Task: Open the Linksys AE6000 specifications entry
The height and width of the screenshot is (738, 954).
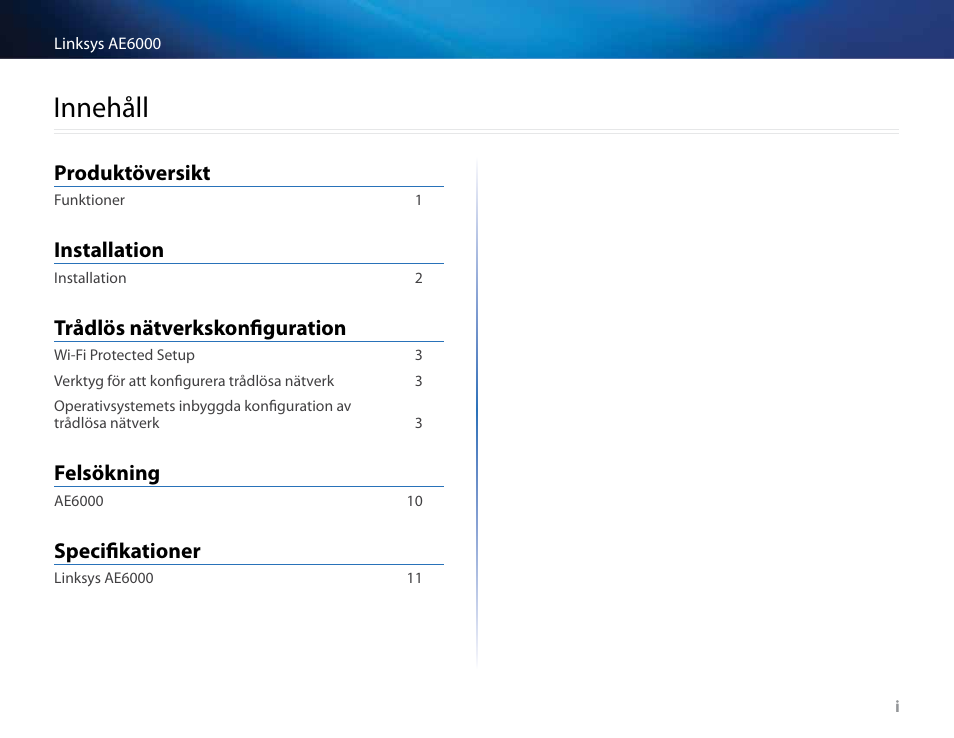Action: [104, 579]
